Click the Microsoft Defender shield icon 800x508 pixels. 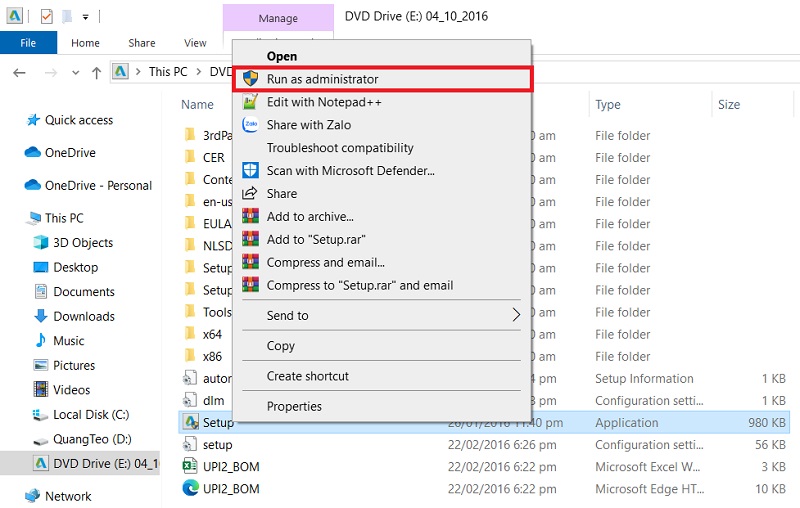pyautogui.click(x=250, y=170)
